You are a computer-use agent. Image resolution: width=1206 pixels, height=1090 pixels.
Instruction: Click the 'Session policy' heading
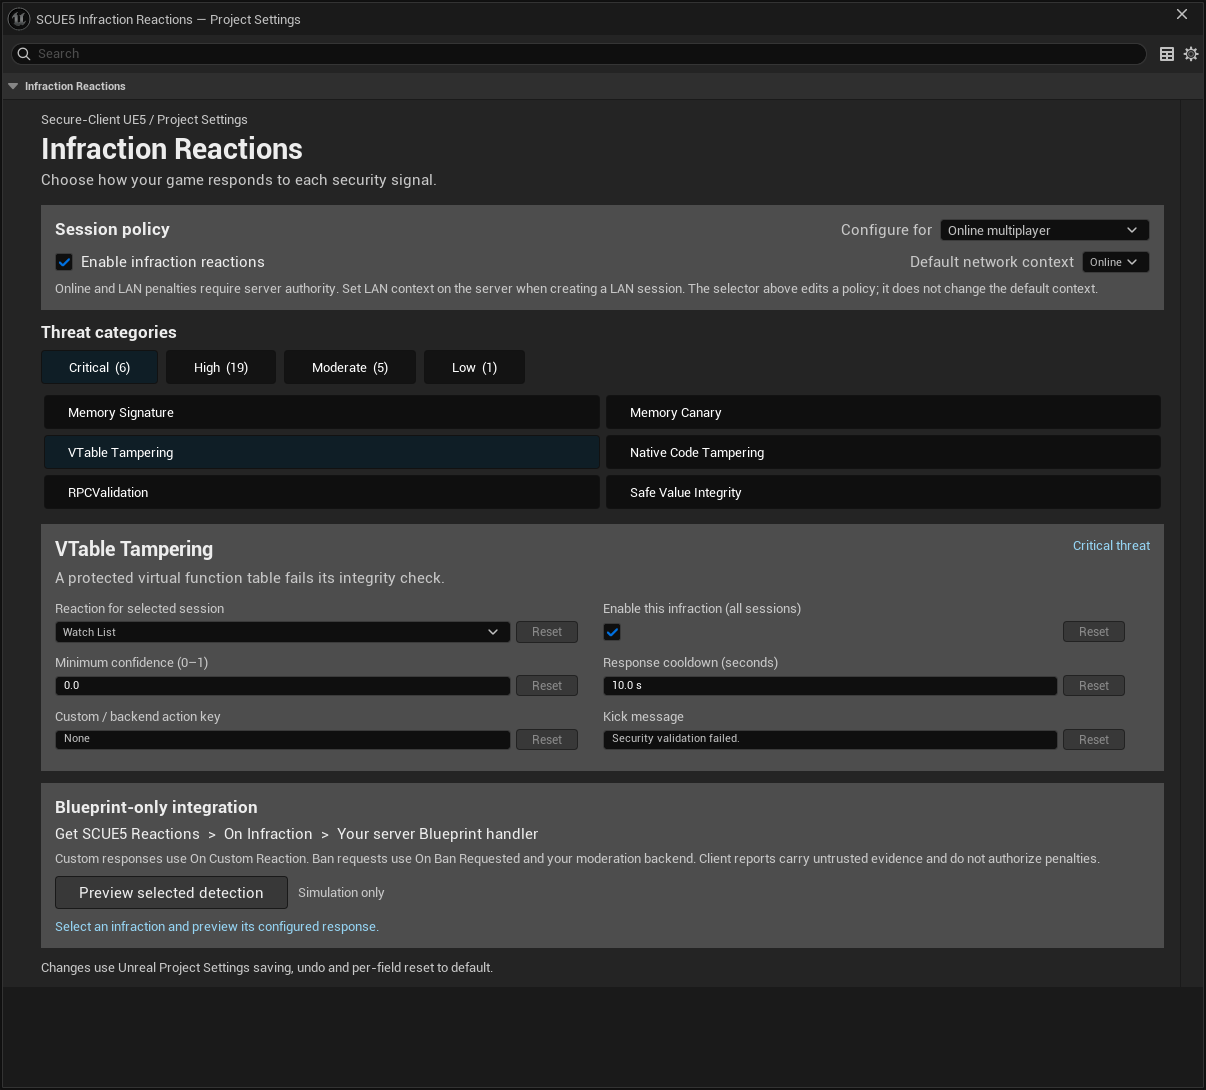click(x=112, y=229)
